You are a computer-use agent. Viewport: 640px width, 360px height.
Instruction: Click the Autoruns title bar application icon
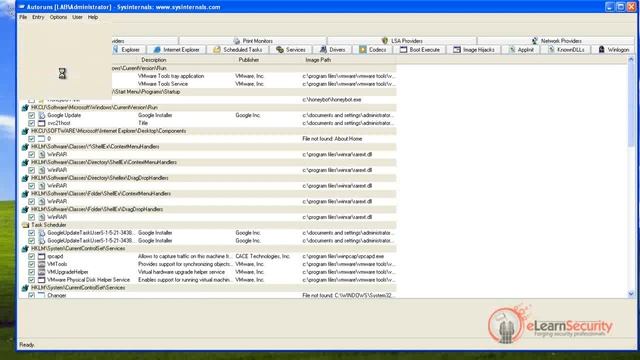click(22, 7)
